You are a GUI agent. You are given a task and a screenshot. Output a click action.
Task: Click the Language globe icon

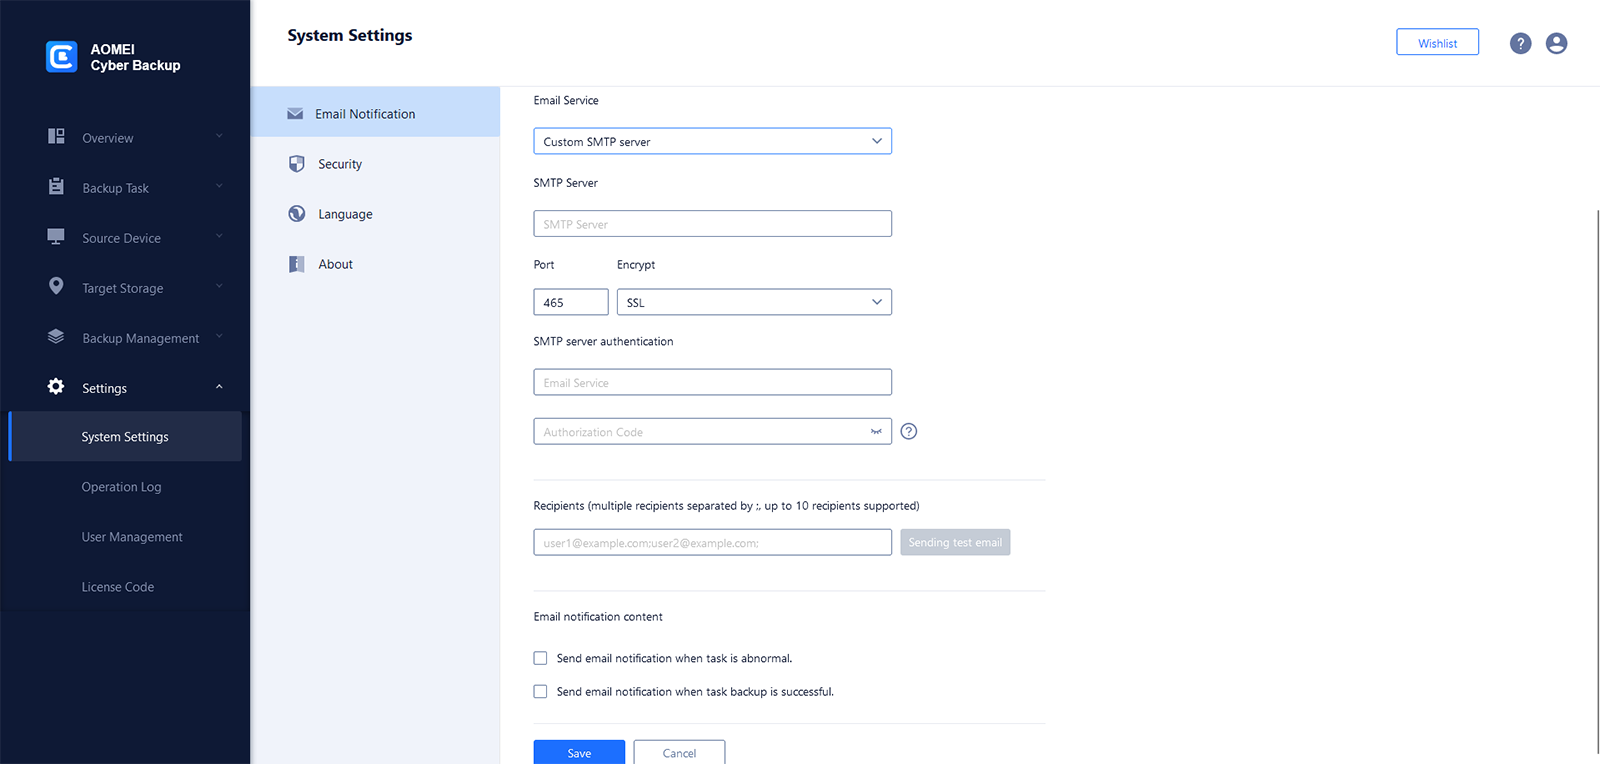[x=297, y=214]
